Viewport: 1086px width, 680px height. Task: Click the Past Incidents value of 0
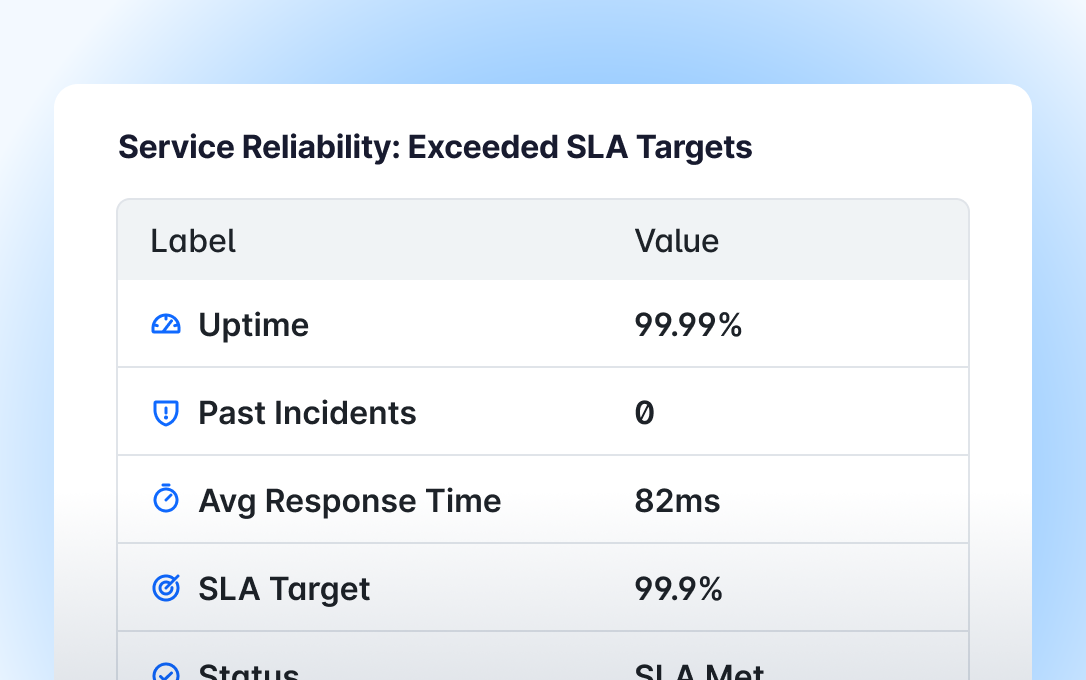point(645,413)
